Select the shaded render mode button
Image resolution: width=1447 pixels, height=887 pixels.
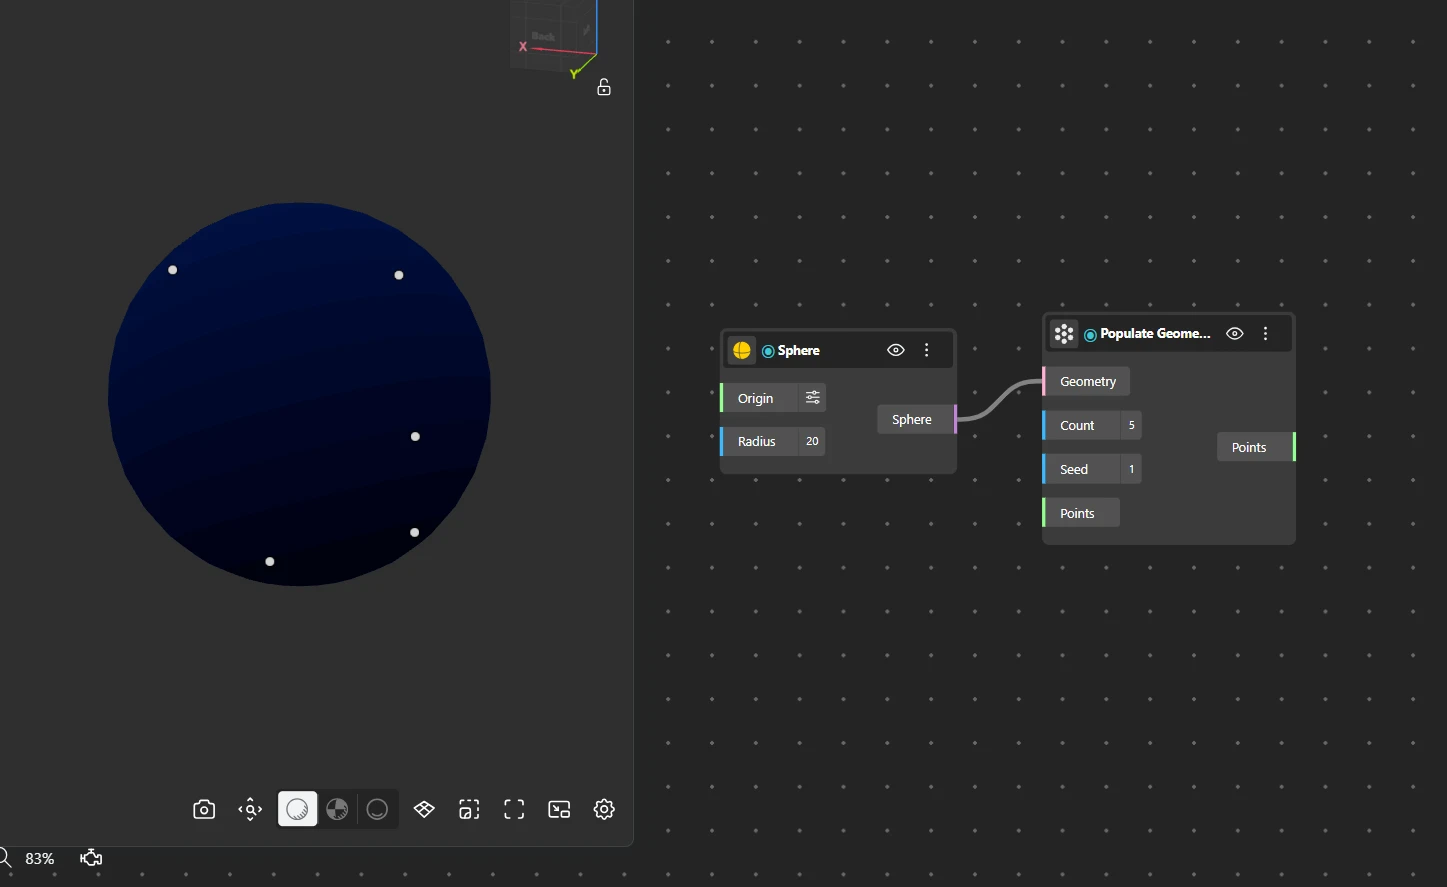point(297,809)
